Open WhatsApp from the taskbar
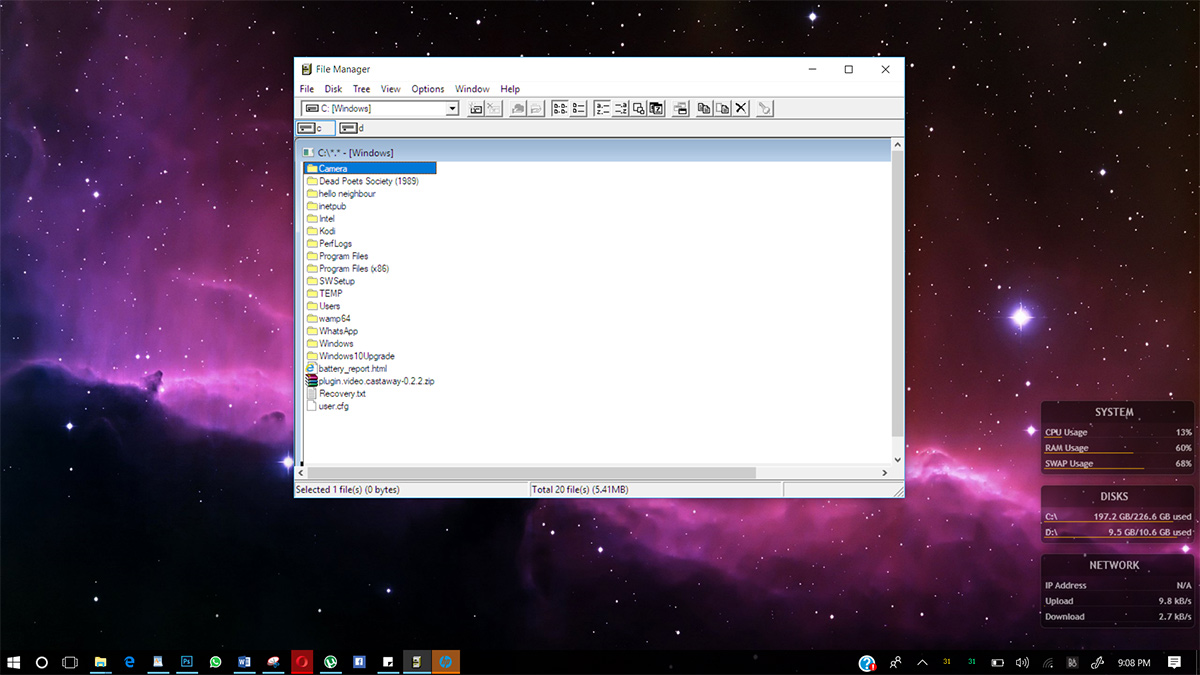The width and height of the screenshot is (1200, 675). point(214,661)
